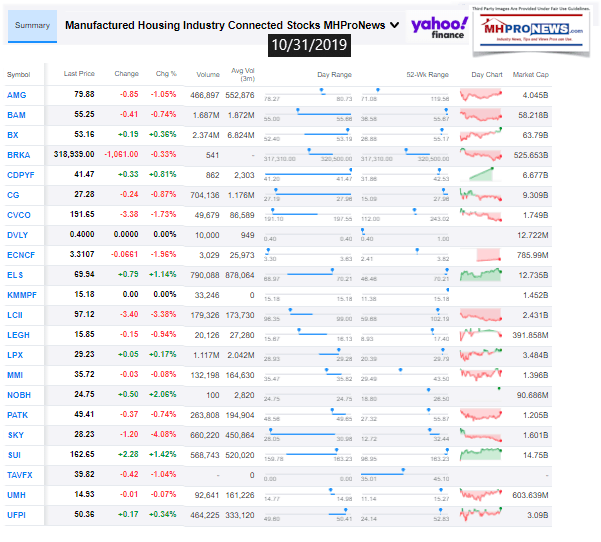Select BRKA last price 318,939.00
Screen dimensions: 601x542
click(x=74, y=154)
